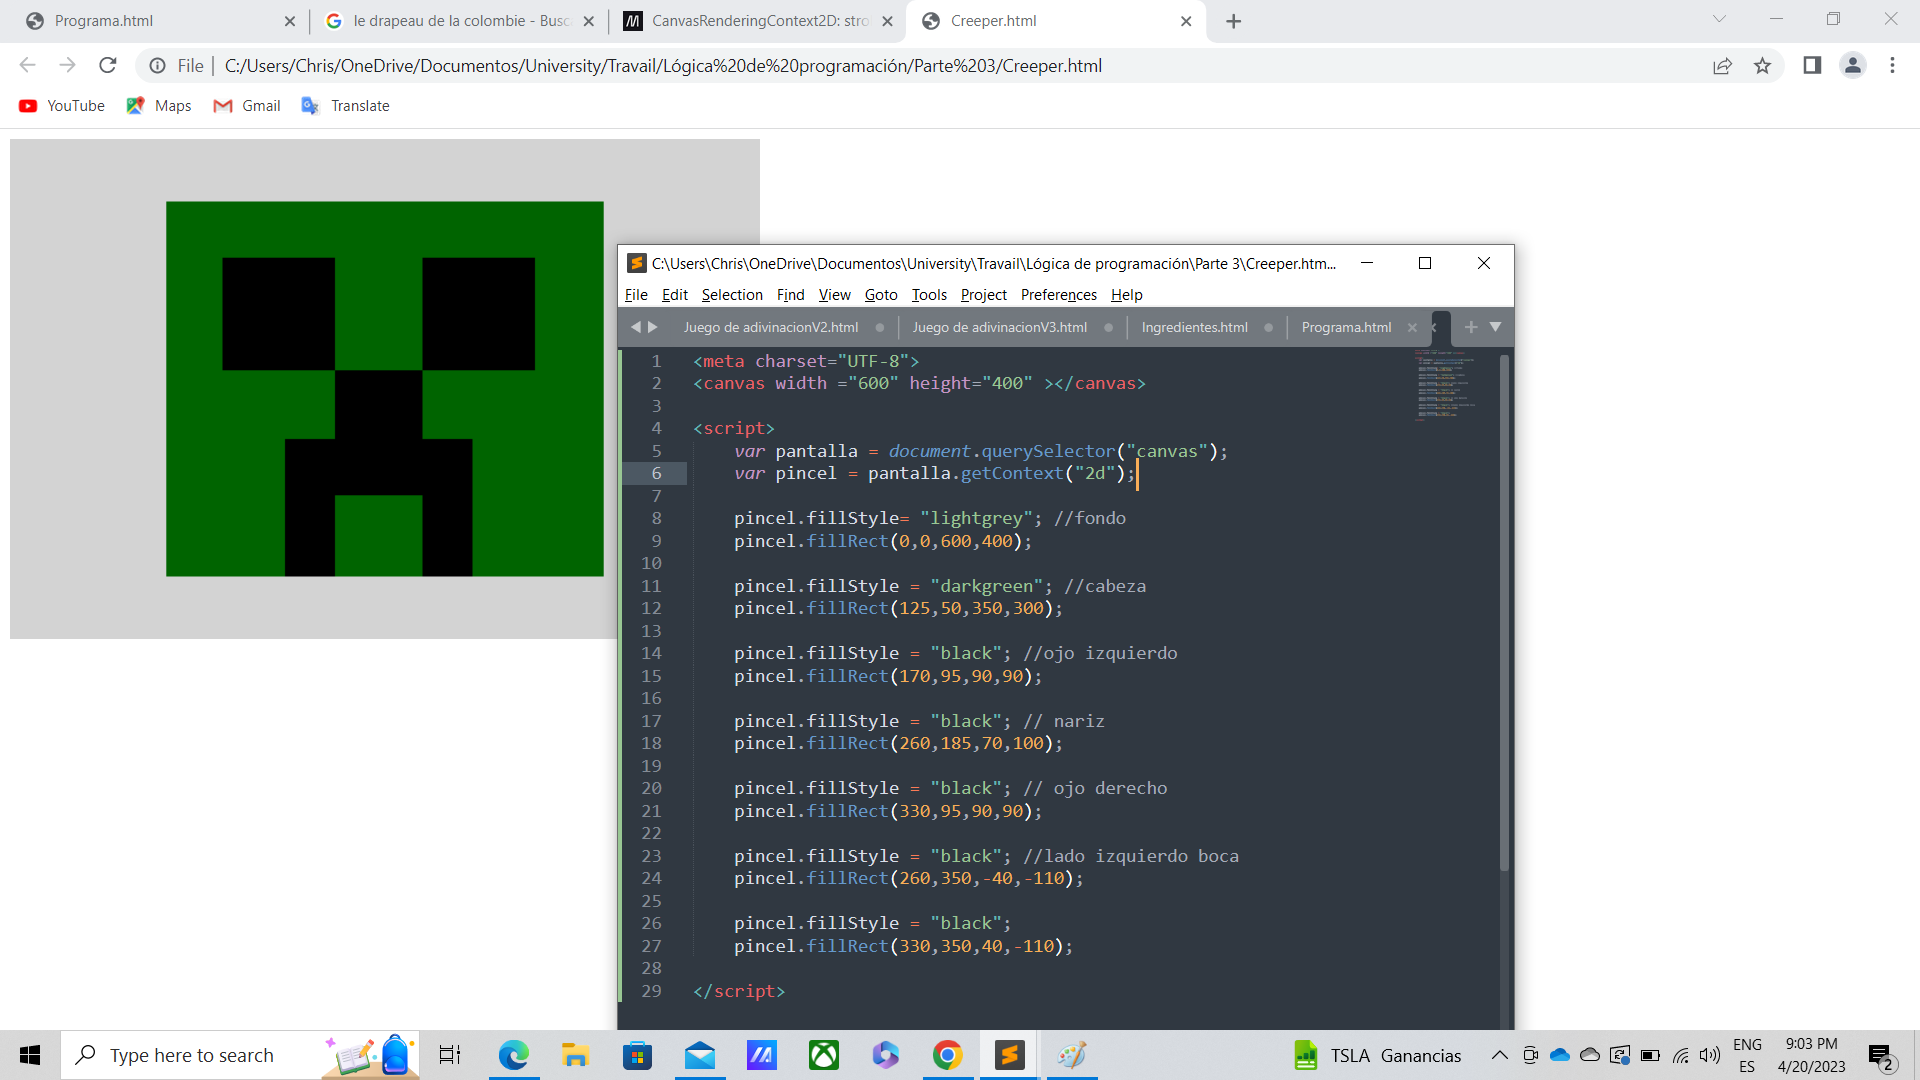This screenshot has height=1080, width=1920.
Task: Click Sublime next tab arrow
Action: (653, 327)
